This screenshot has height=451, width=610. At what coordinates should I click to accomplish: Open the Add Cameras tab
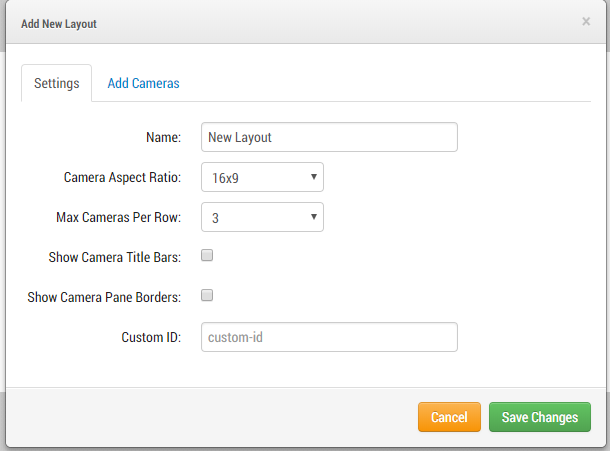tap(143, 83)
